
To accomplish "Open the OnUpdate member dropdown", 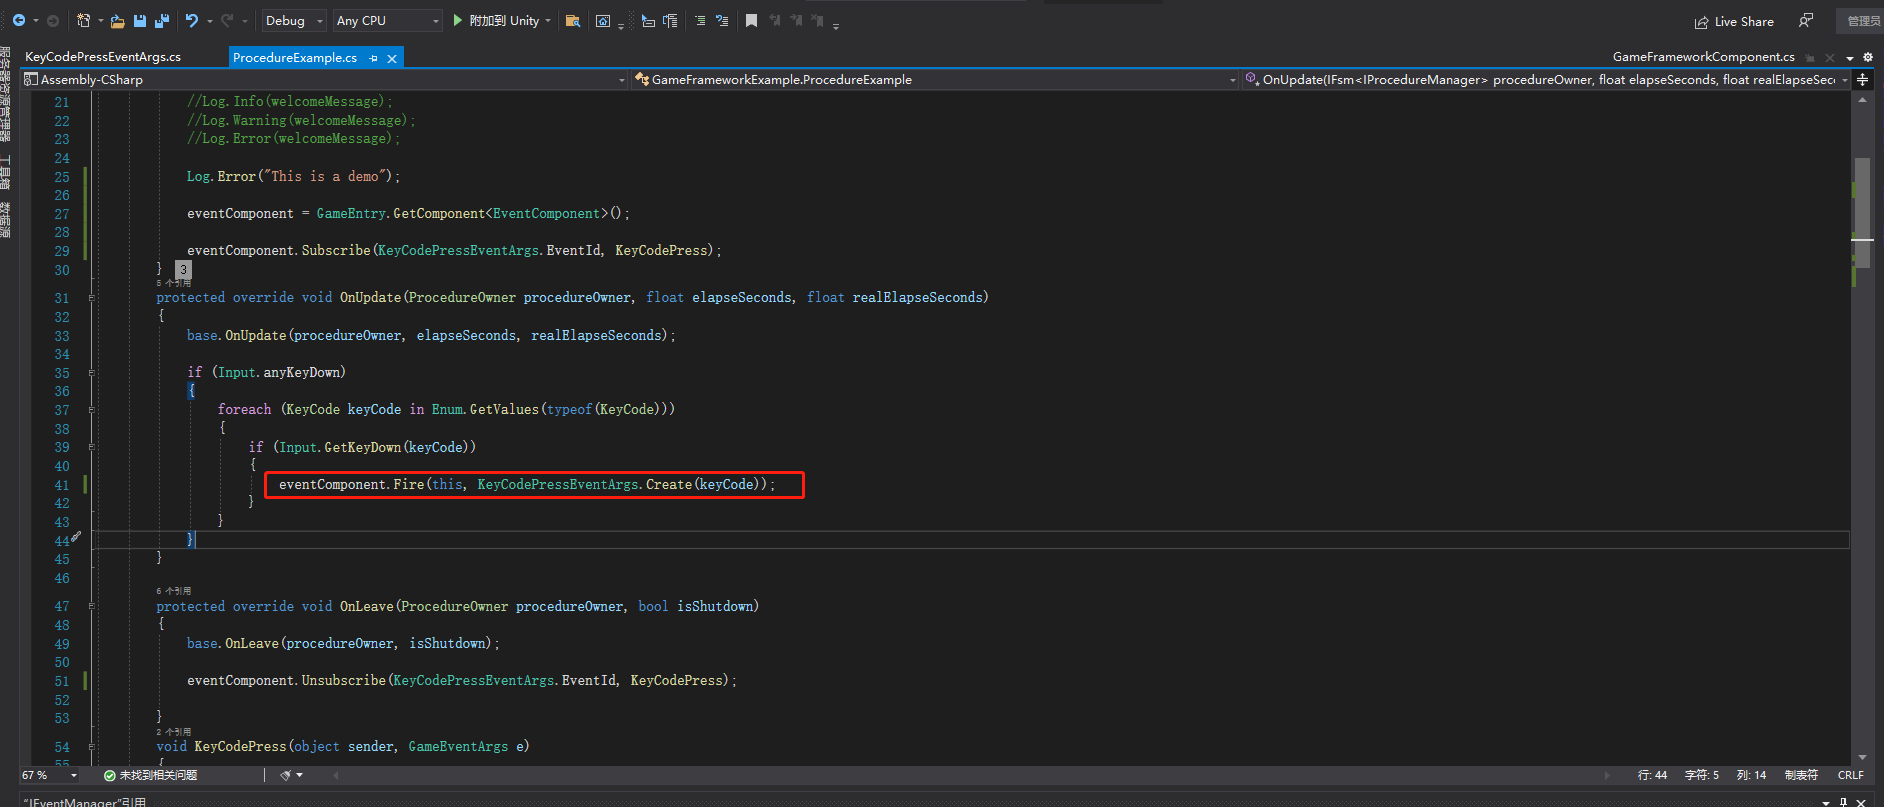I will (1546, 79).
